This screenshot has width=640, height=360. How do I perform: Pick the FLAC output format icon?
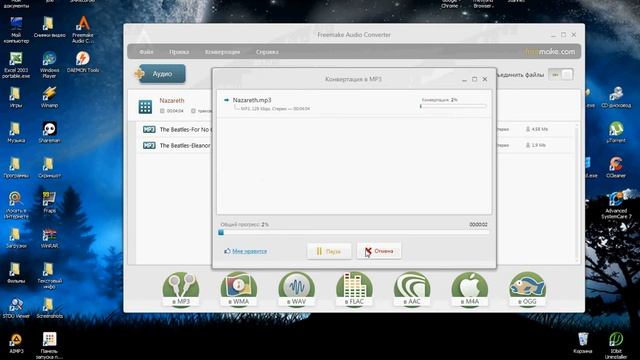(354, 290)
